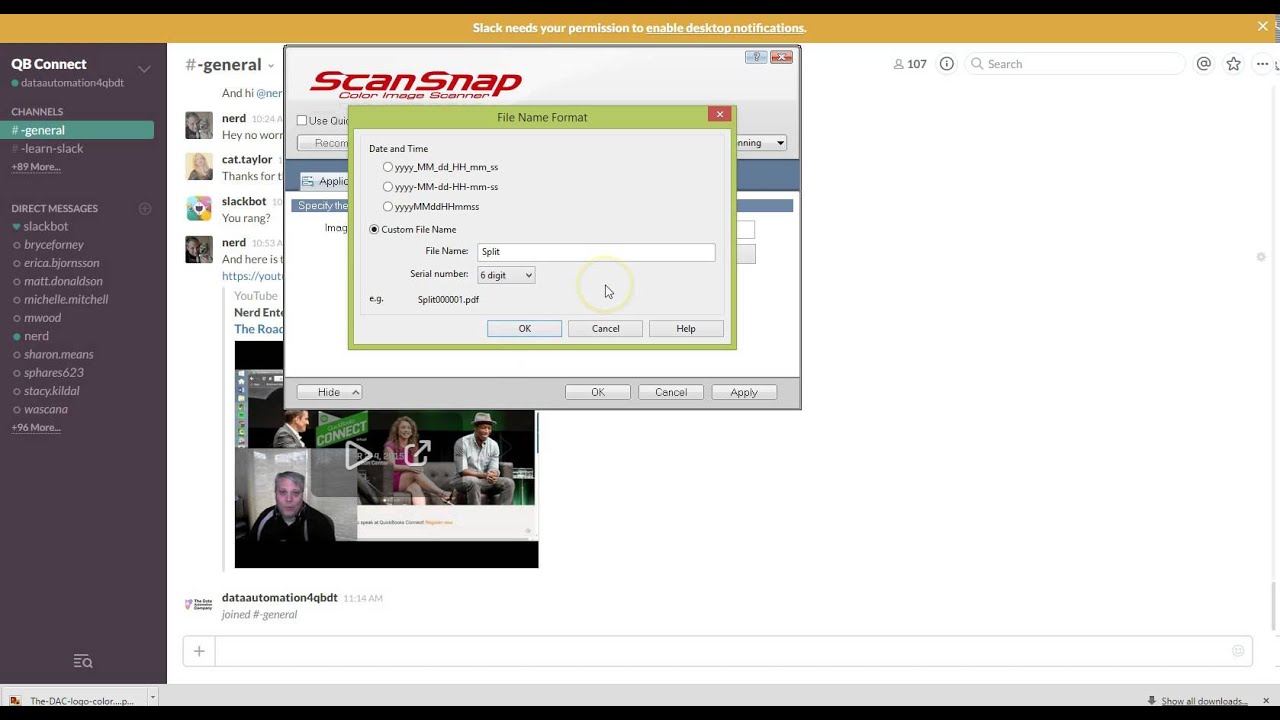Open matt.donaldson direct message

(63, 282)
